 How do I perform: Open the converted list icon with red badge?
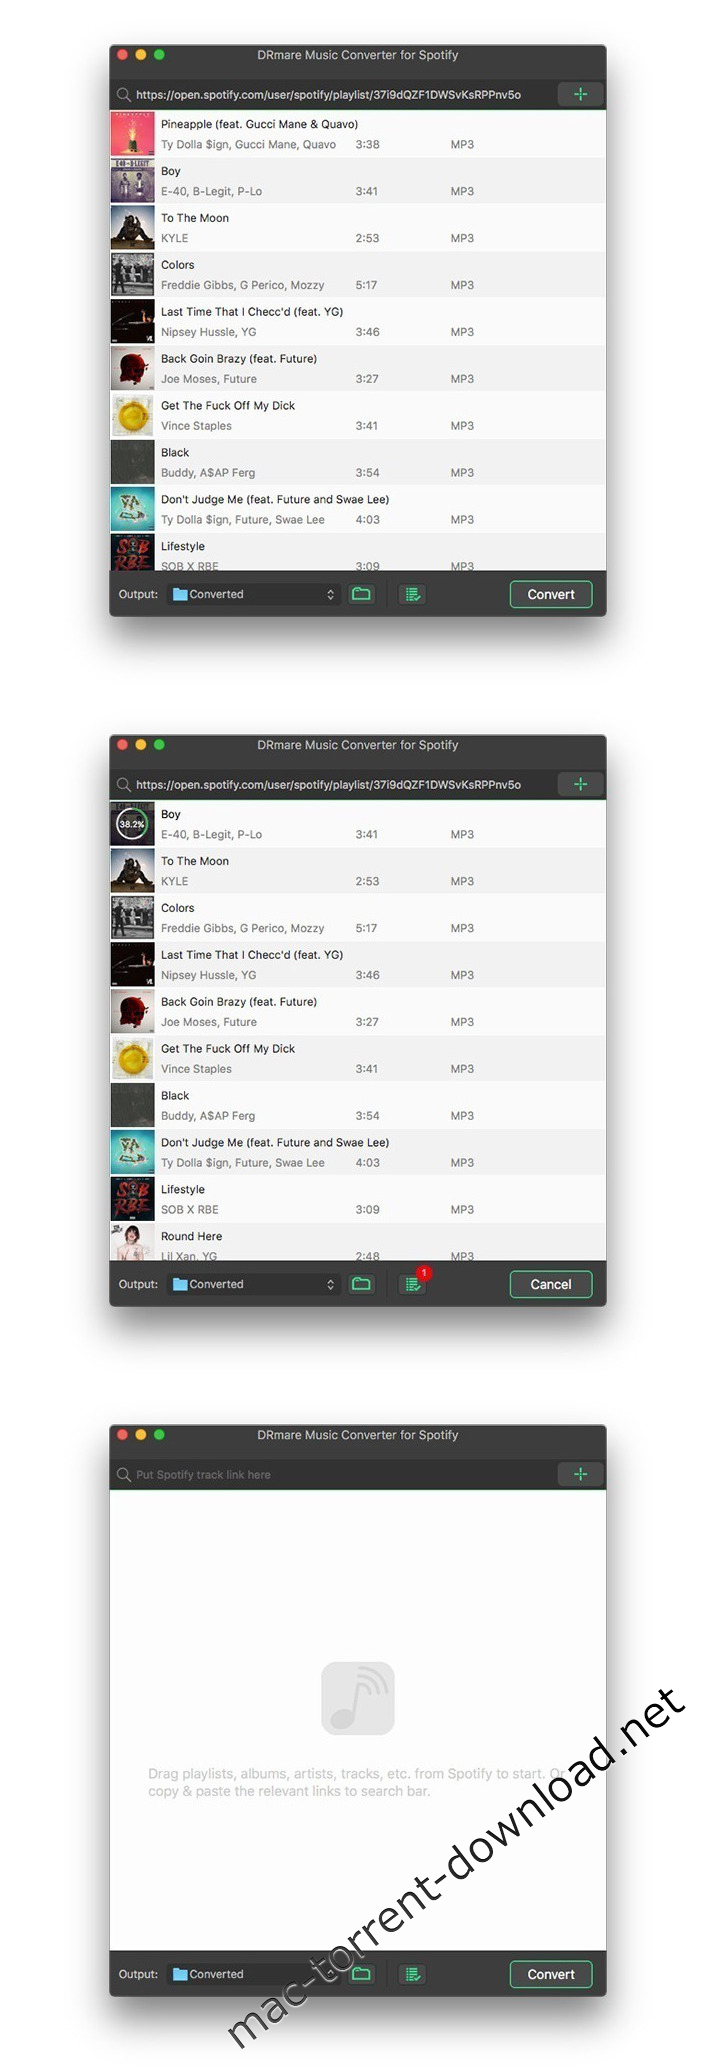click(x=413, y=1283)
